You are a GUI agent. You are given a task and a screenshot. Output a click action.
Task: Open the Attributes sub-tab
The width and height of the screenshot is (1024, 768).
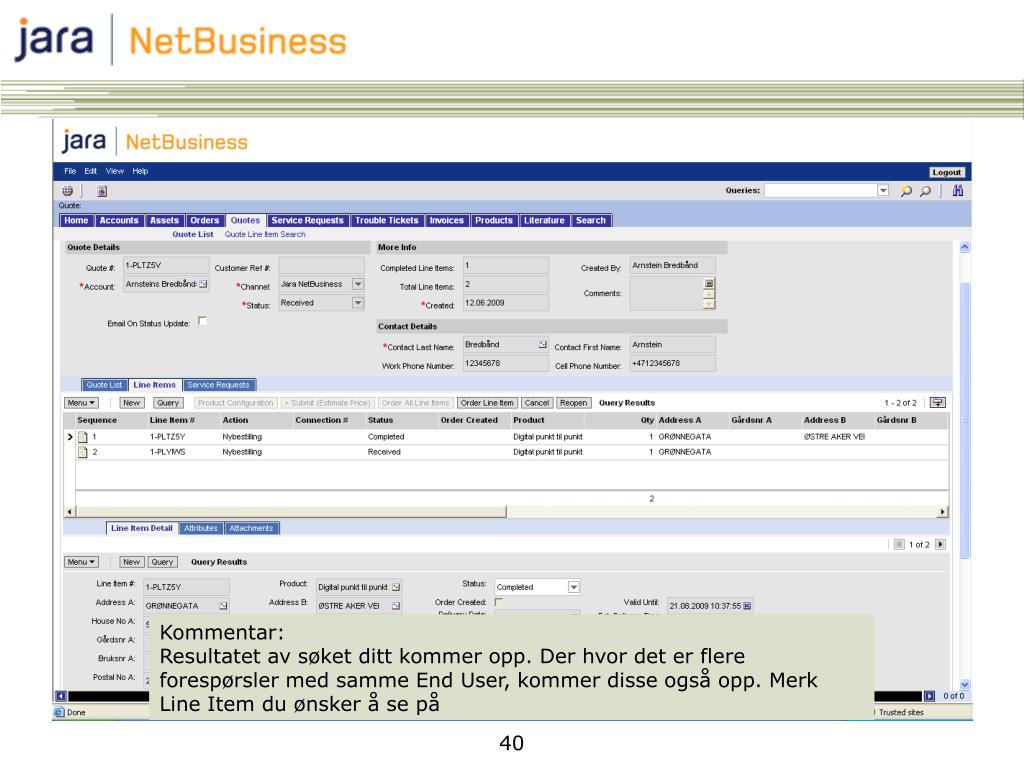(200, 528)
